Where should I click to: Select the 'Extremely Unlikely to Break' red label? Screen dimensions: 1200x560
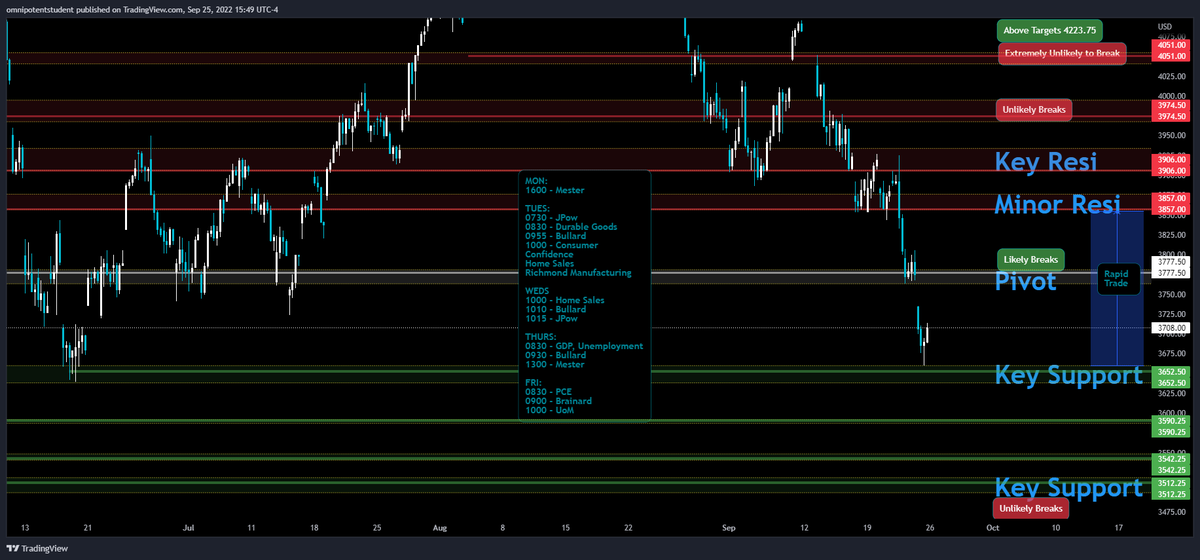point(1063,53)
